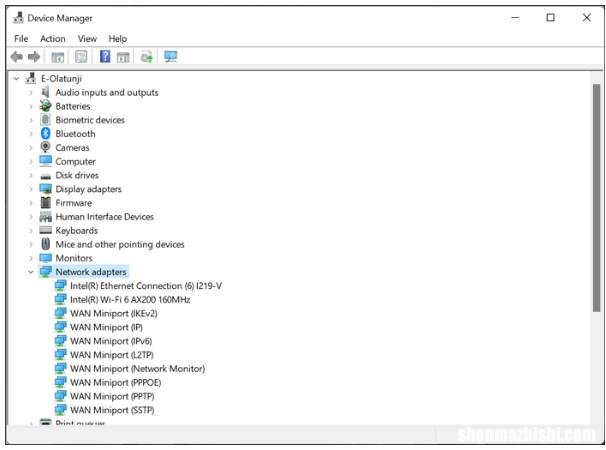Open the File menu
The image size is (606, 450).
(21, 39)
